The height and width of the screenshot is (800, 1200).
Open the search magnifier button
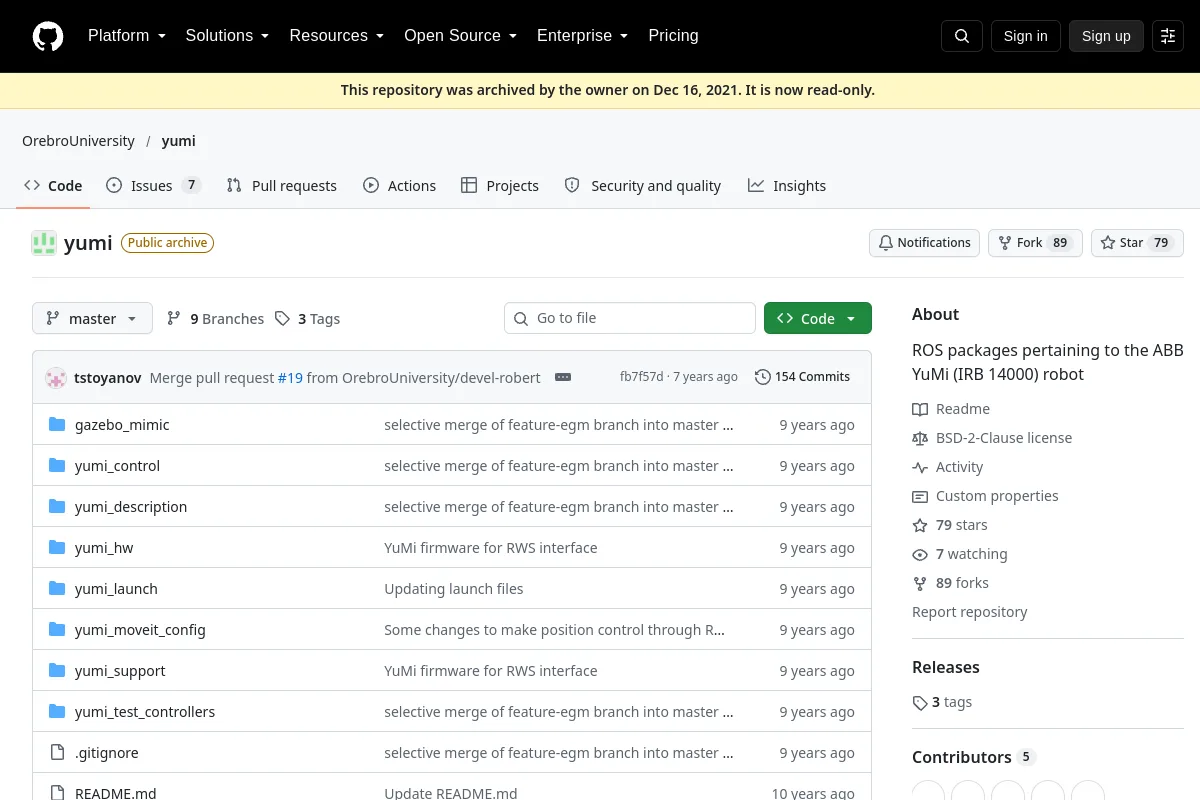(x=962, y=36)
